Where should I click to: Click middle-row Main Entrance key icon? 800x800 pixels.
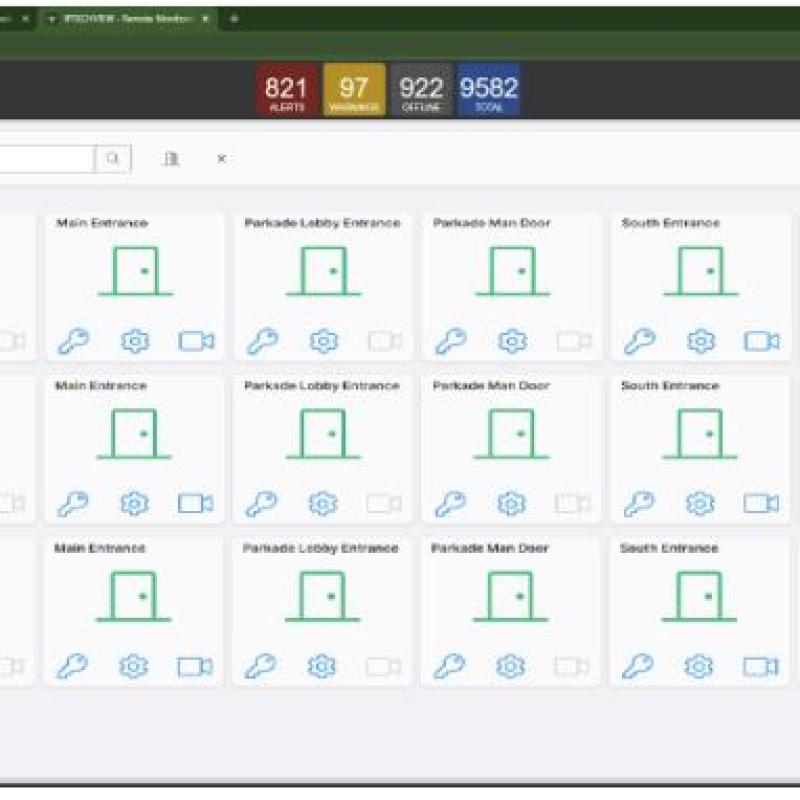[73, 504]
